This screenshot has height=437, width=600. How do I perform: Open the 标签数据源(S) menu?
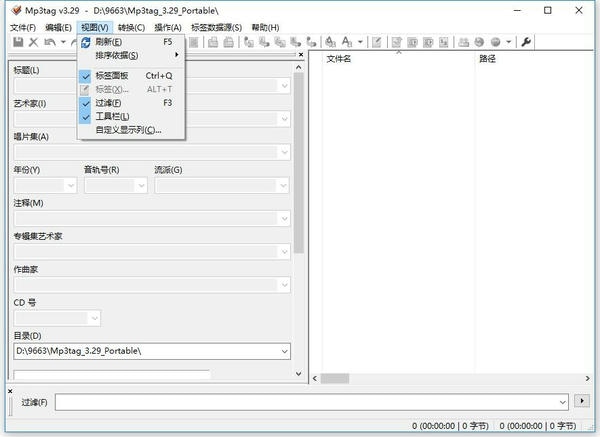point(217,28)
